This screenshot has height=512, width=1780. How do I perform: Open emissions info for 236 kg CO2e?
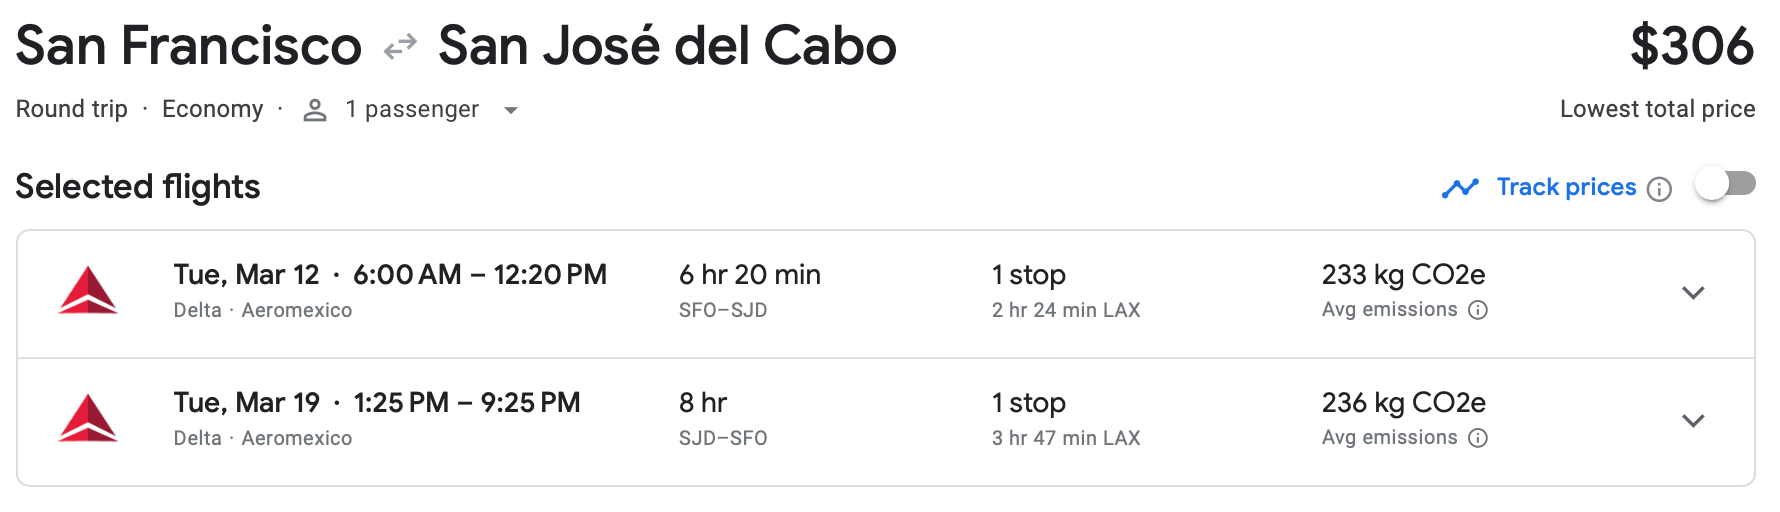[1478, 438]
